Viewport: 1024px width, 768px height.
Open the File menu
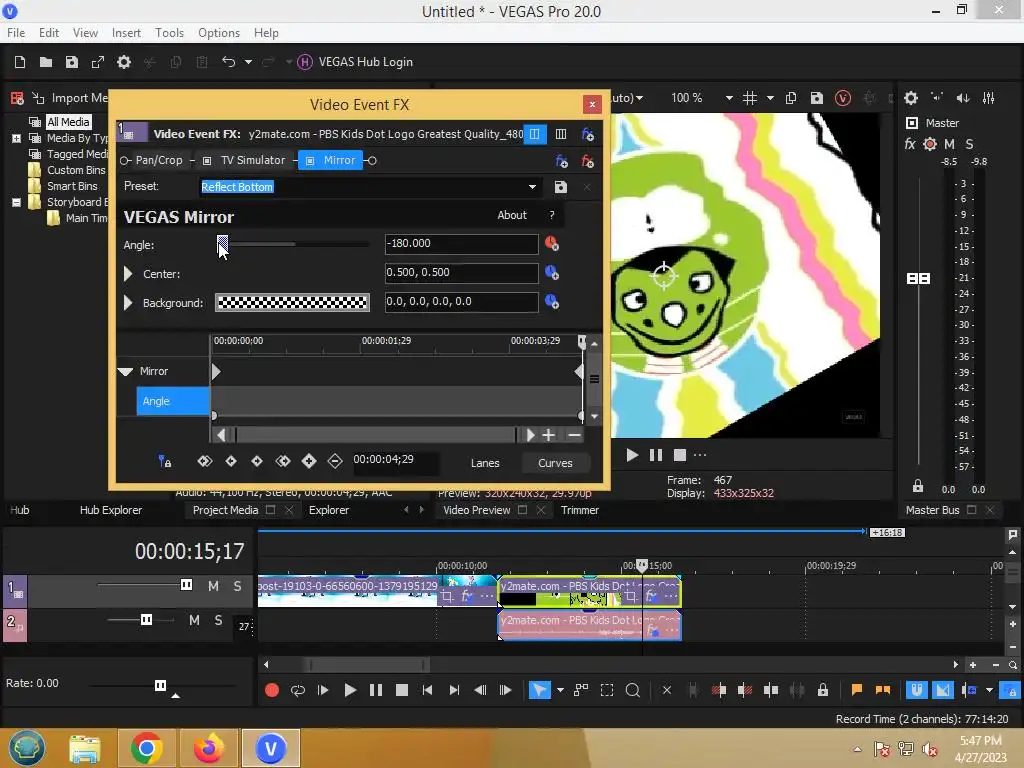point(16,33)
